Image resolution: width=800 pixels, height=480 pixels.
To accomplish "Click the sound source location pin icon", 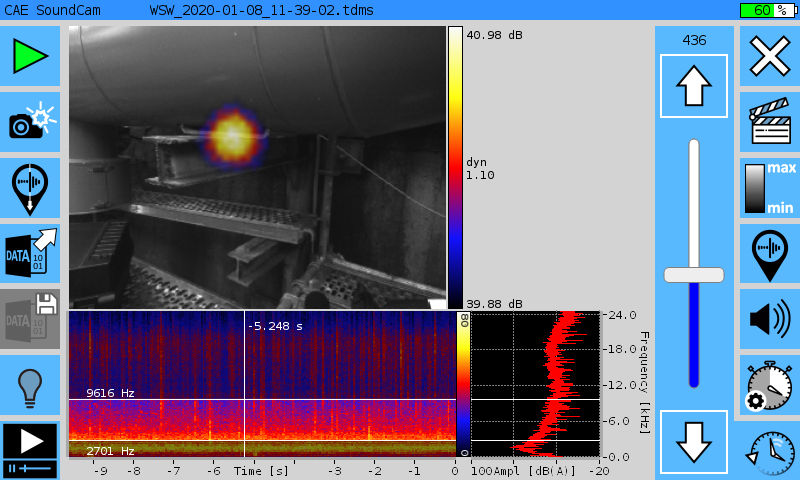I will coord(770,253).
